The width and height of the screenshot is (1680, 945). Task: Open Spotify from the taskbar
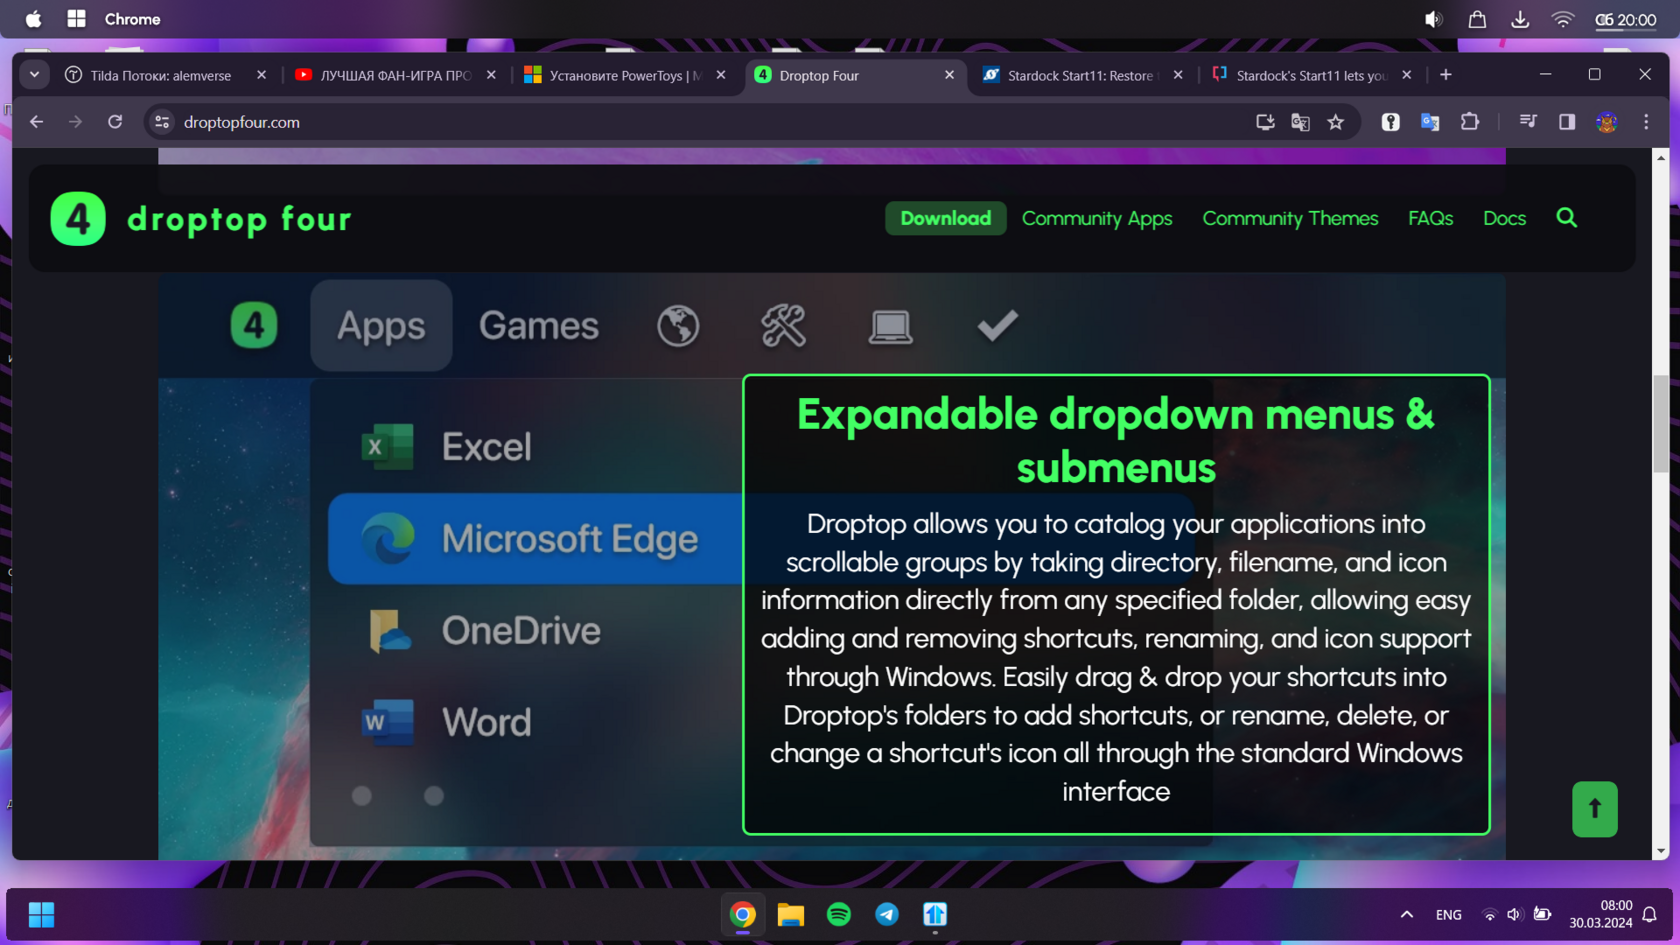click(838, 914)
